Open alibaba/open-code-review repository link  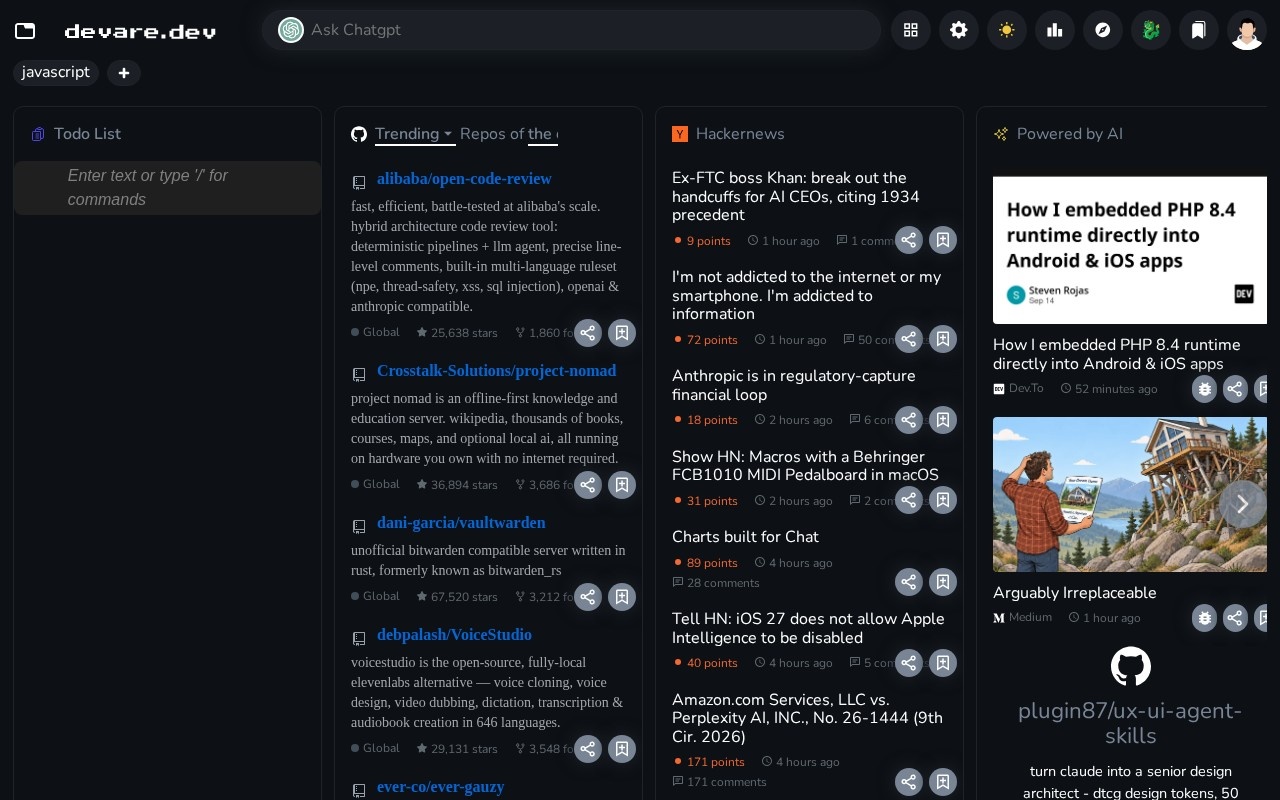[x=464, y=179]
